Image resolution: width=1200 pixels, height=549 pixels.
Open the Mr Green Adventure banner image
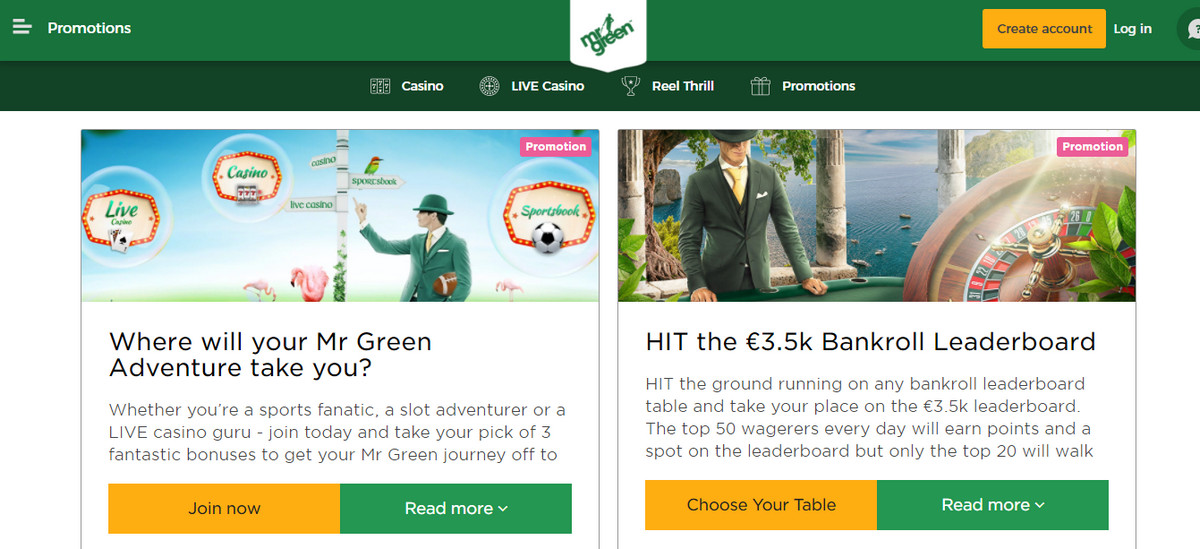tap(340, 216)
